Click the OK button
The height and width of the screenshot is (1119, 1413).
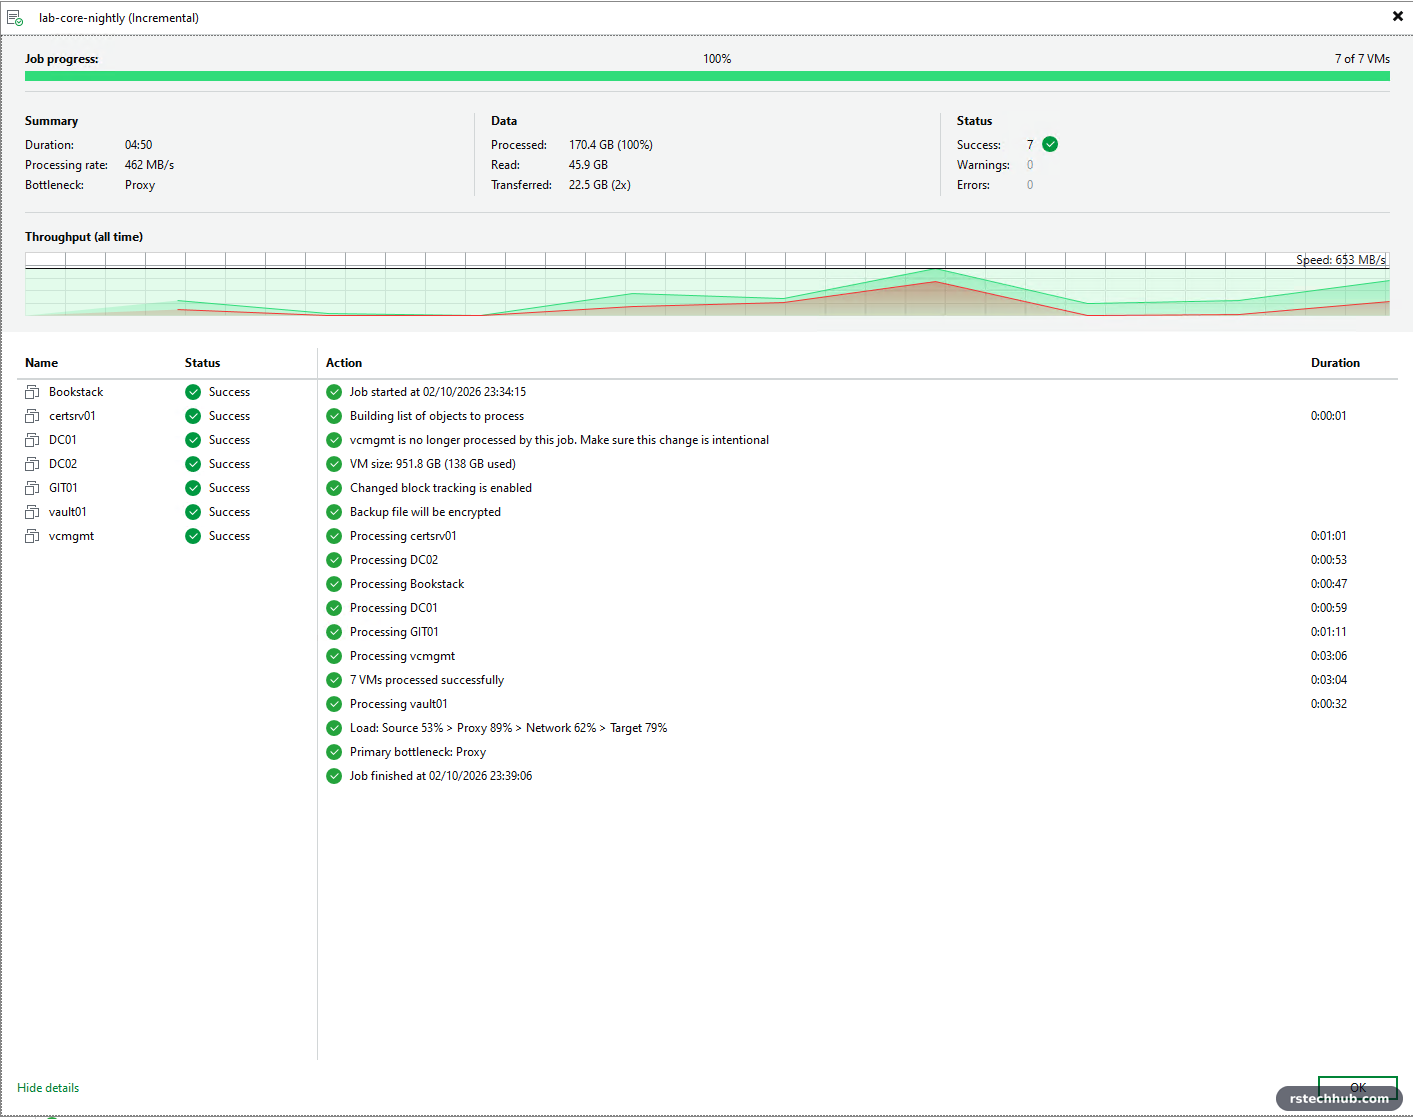click(x=1357, y=1088)
